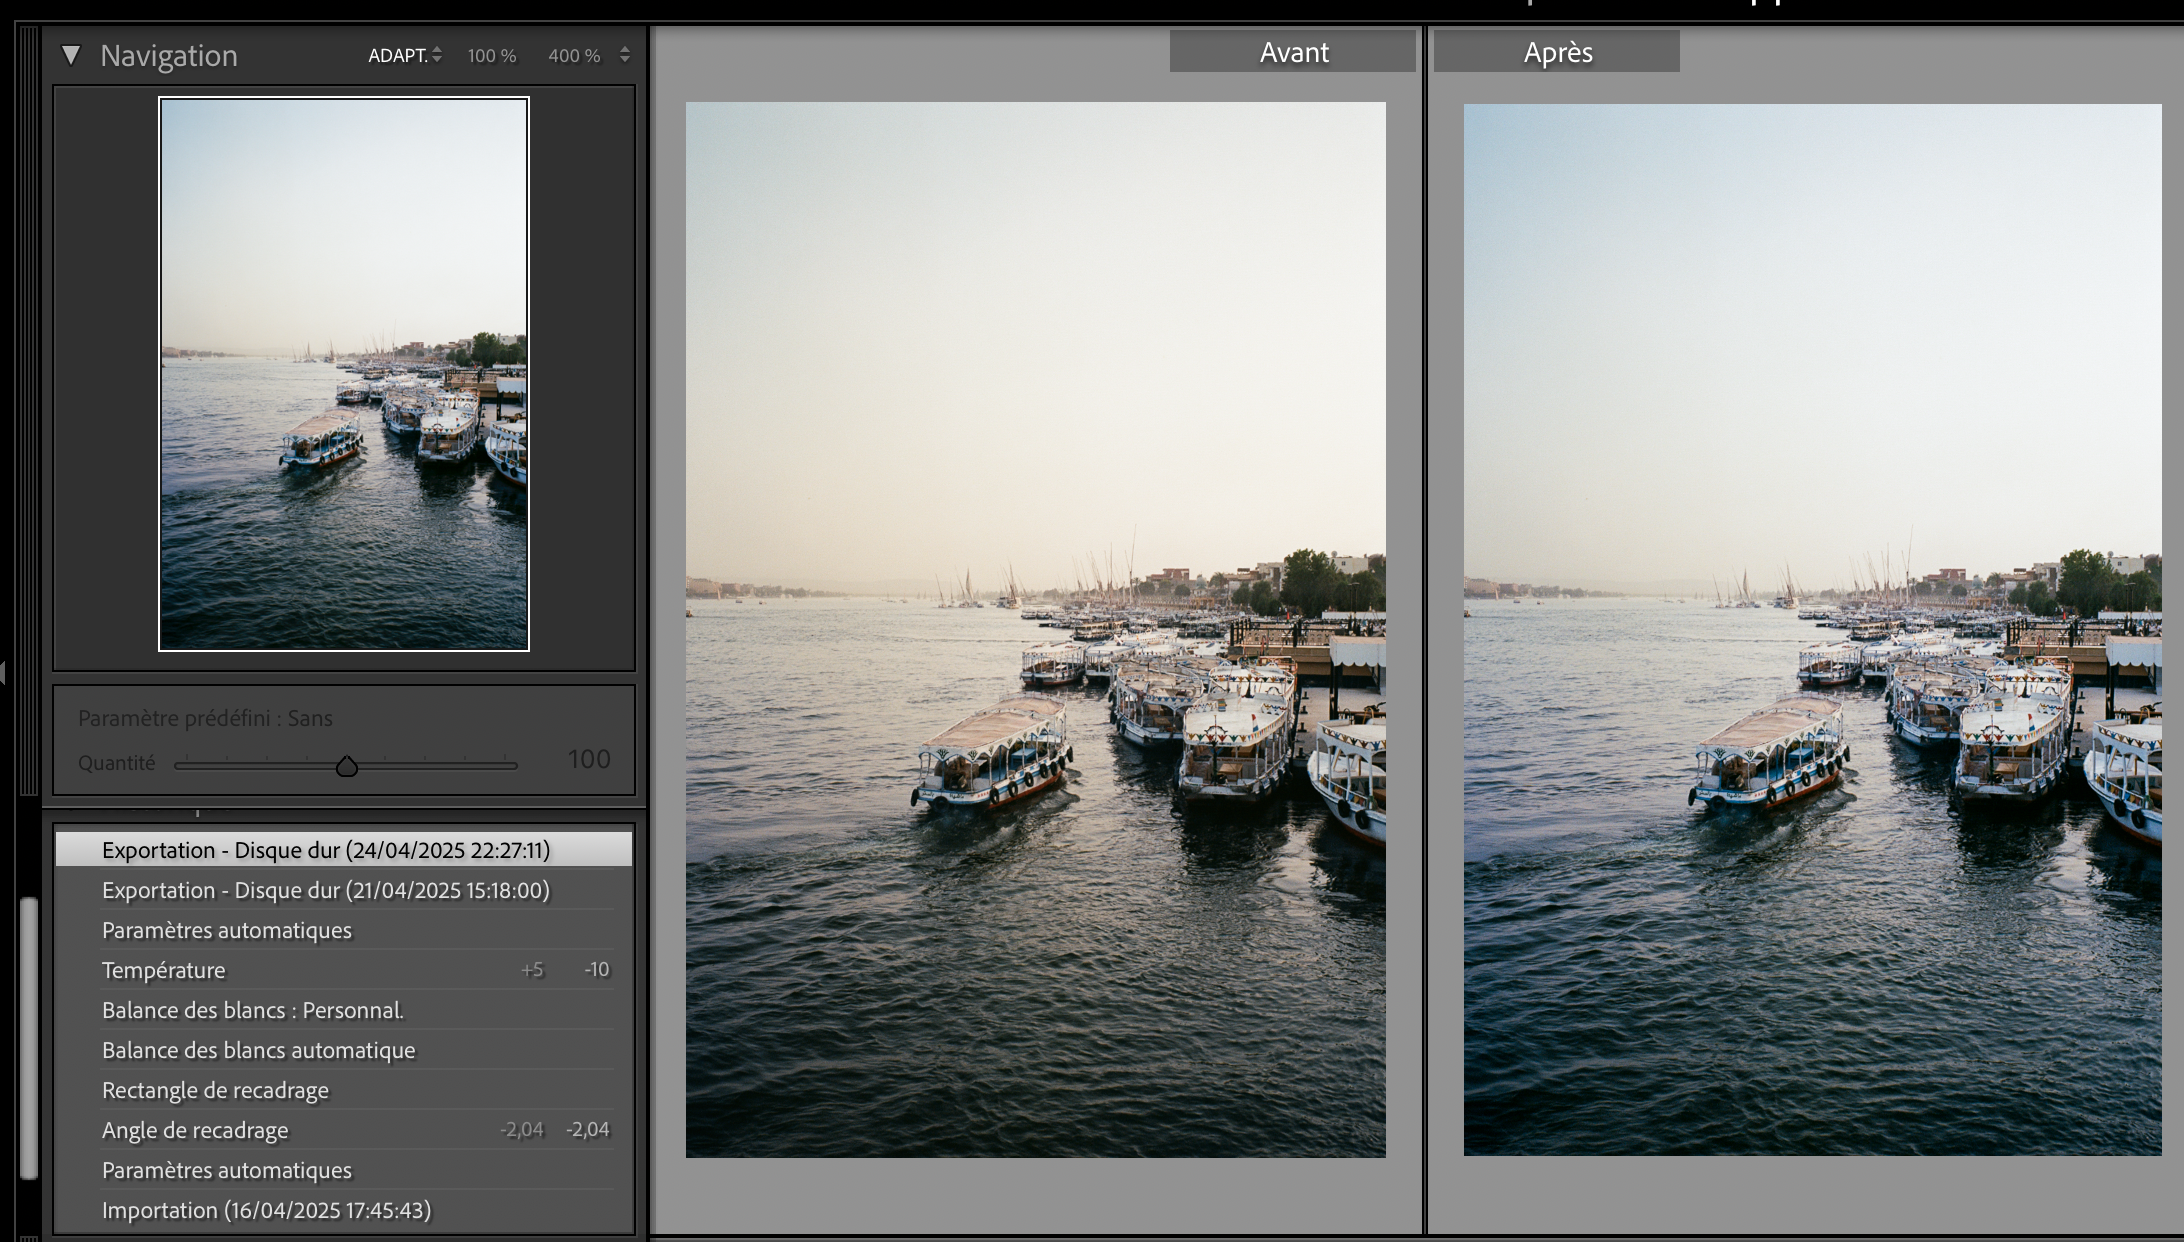Collapse the Navigation panel triangle

pyautogui.click(x=71, y=55)
